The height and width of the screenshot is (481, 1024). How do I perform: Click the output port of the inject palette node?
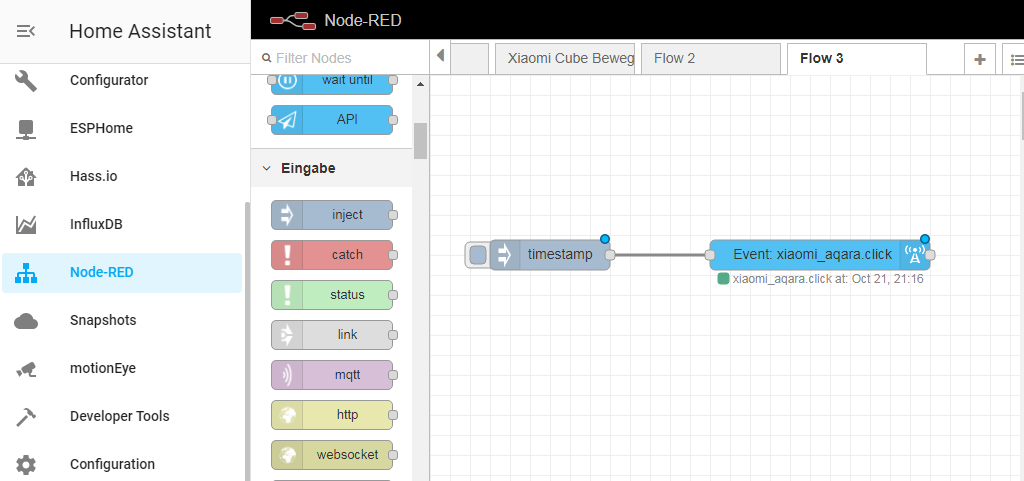[393, 215]
